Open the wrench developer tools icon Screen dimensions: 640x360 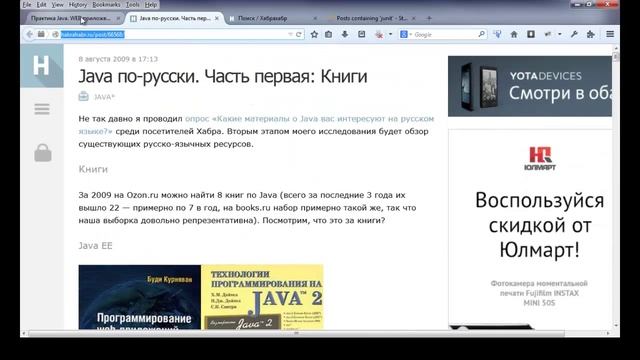(574, 35)
